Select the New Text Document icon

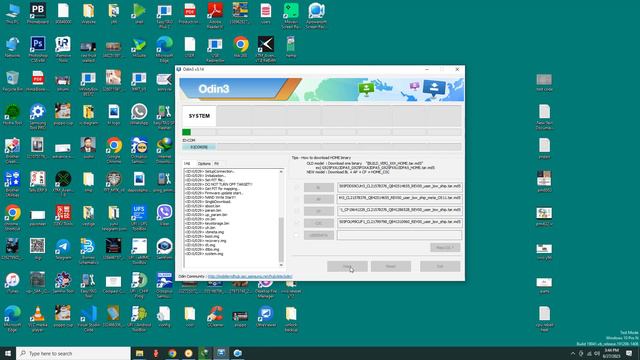pyautogui.click(x=544, y=117)
